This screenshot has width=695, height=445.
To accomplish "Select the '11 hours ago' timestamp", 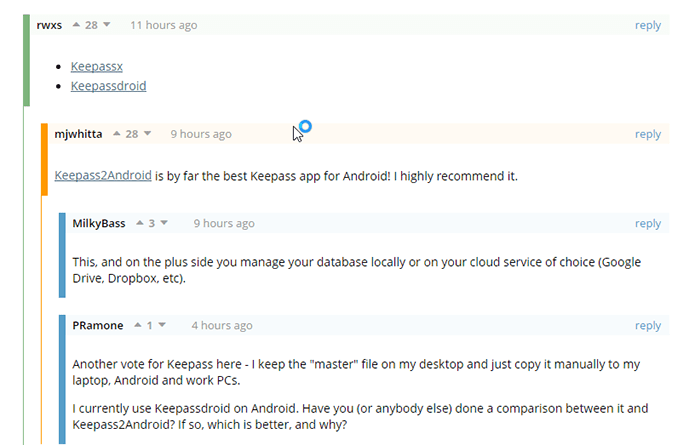I will coord(164,25).
